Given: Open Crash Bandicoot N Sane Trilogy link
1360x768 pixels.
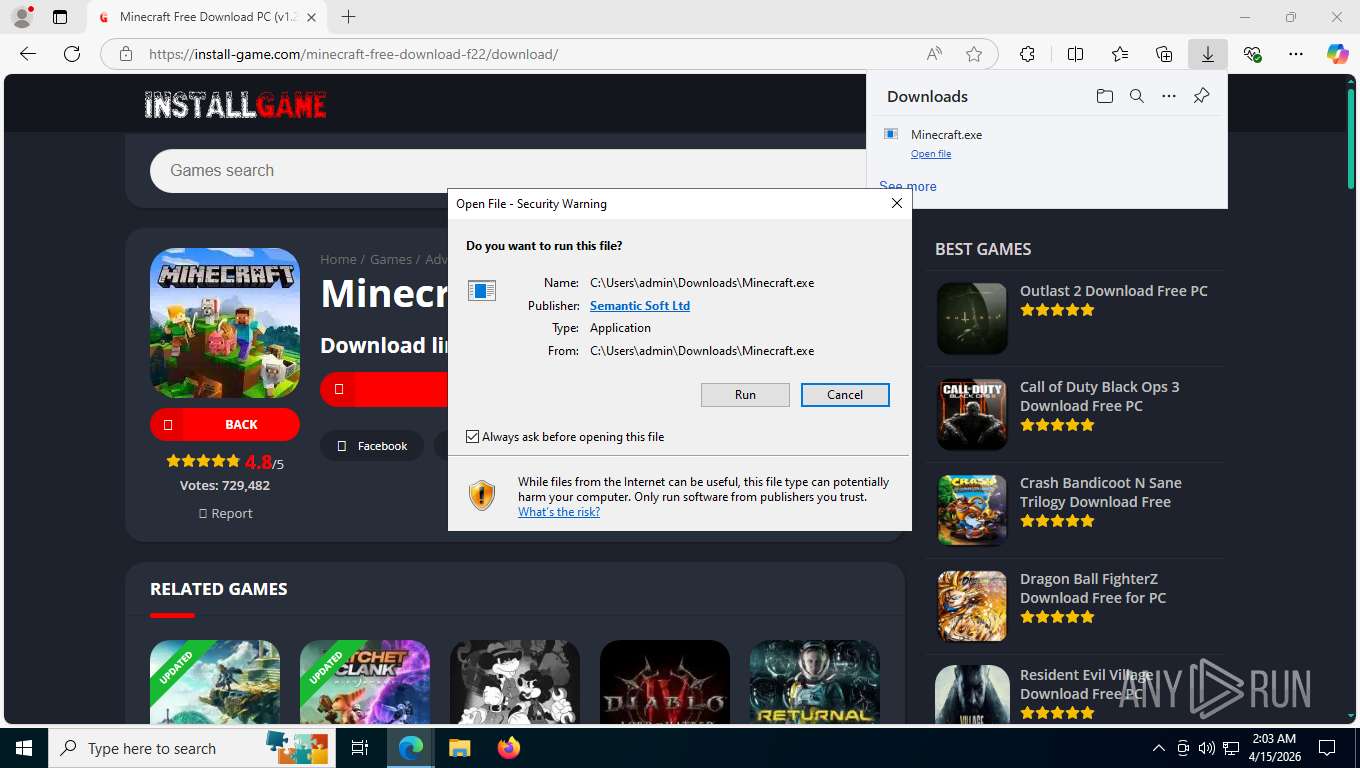Looking at the screenshot, I should pos(1101,492).
